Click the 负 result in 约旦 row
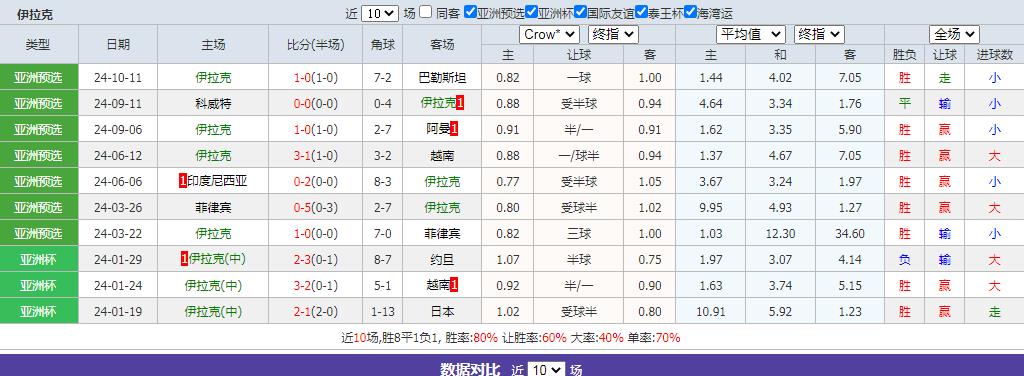 click(x=904, y=260)
